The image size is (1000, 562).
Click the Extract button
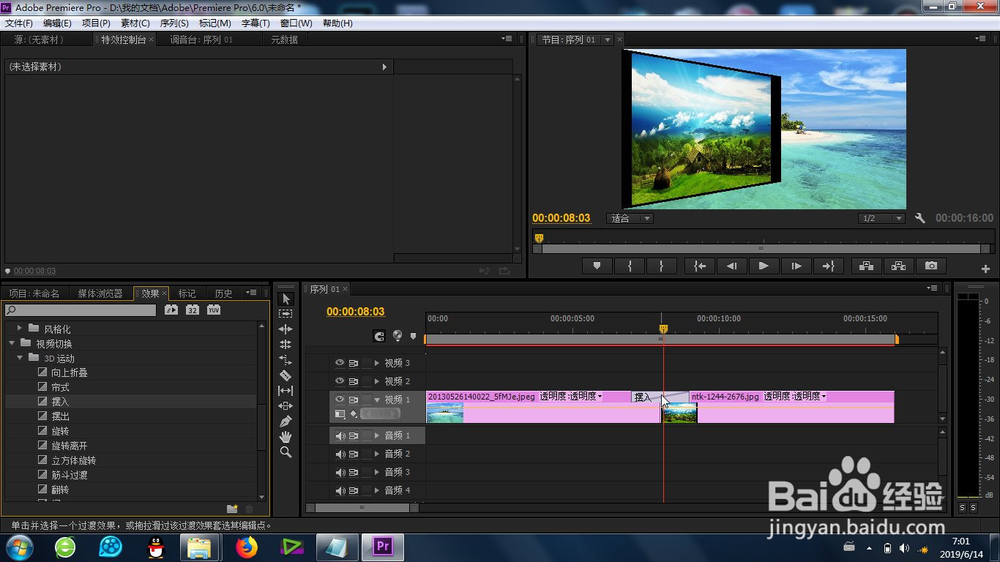tap(899, 266)
